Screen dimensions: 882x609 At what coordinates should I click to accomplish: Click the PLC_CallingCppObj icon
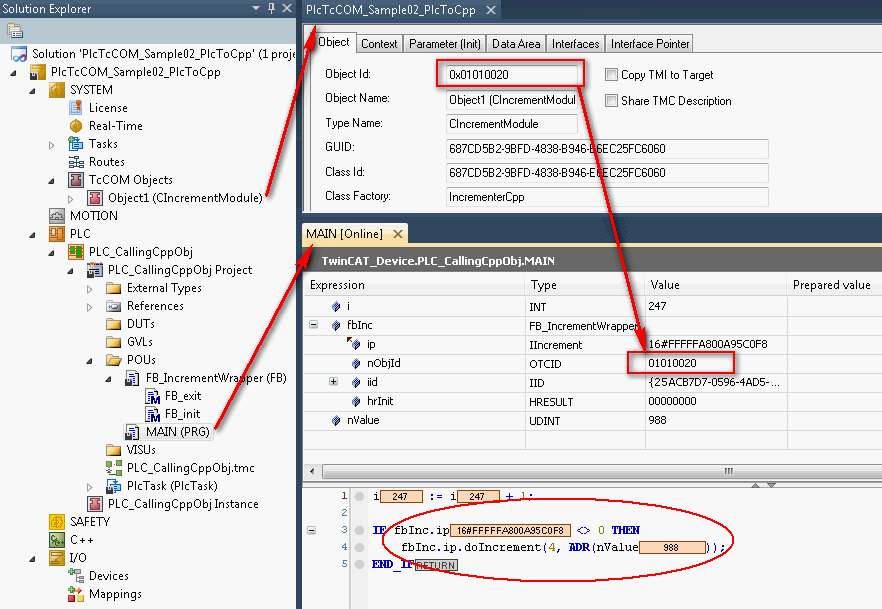pyautogui.click(x=75, y=252)
